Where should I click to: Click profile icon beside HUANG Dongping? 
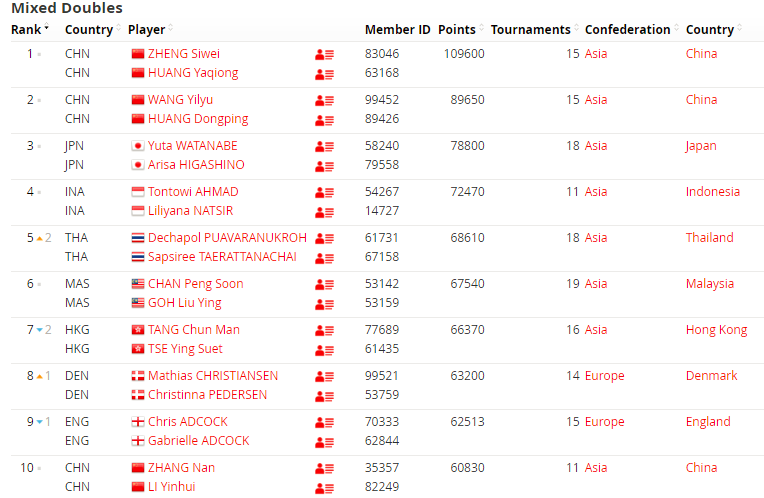pos(324,119)
